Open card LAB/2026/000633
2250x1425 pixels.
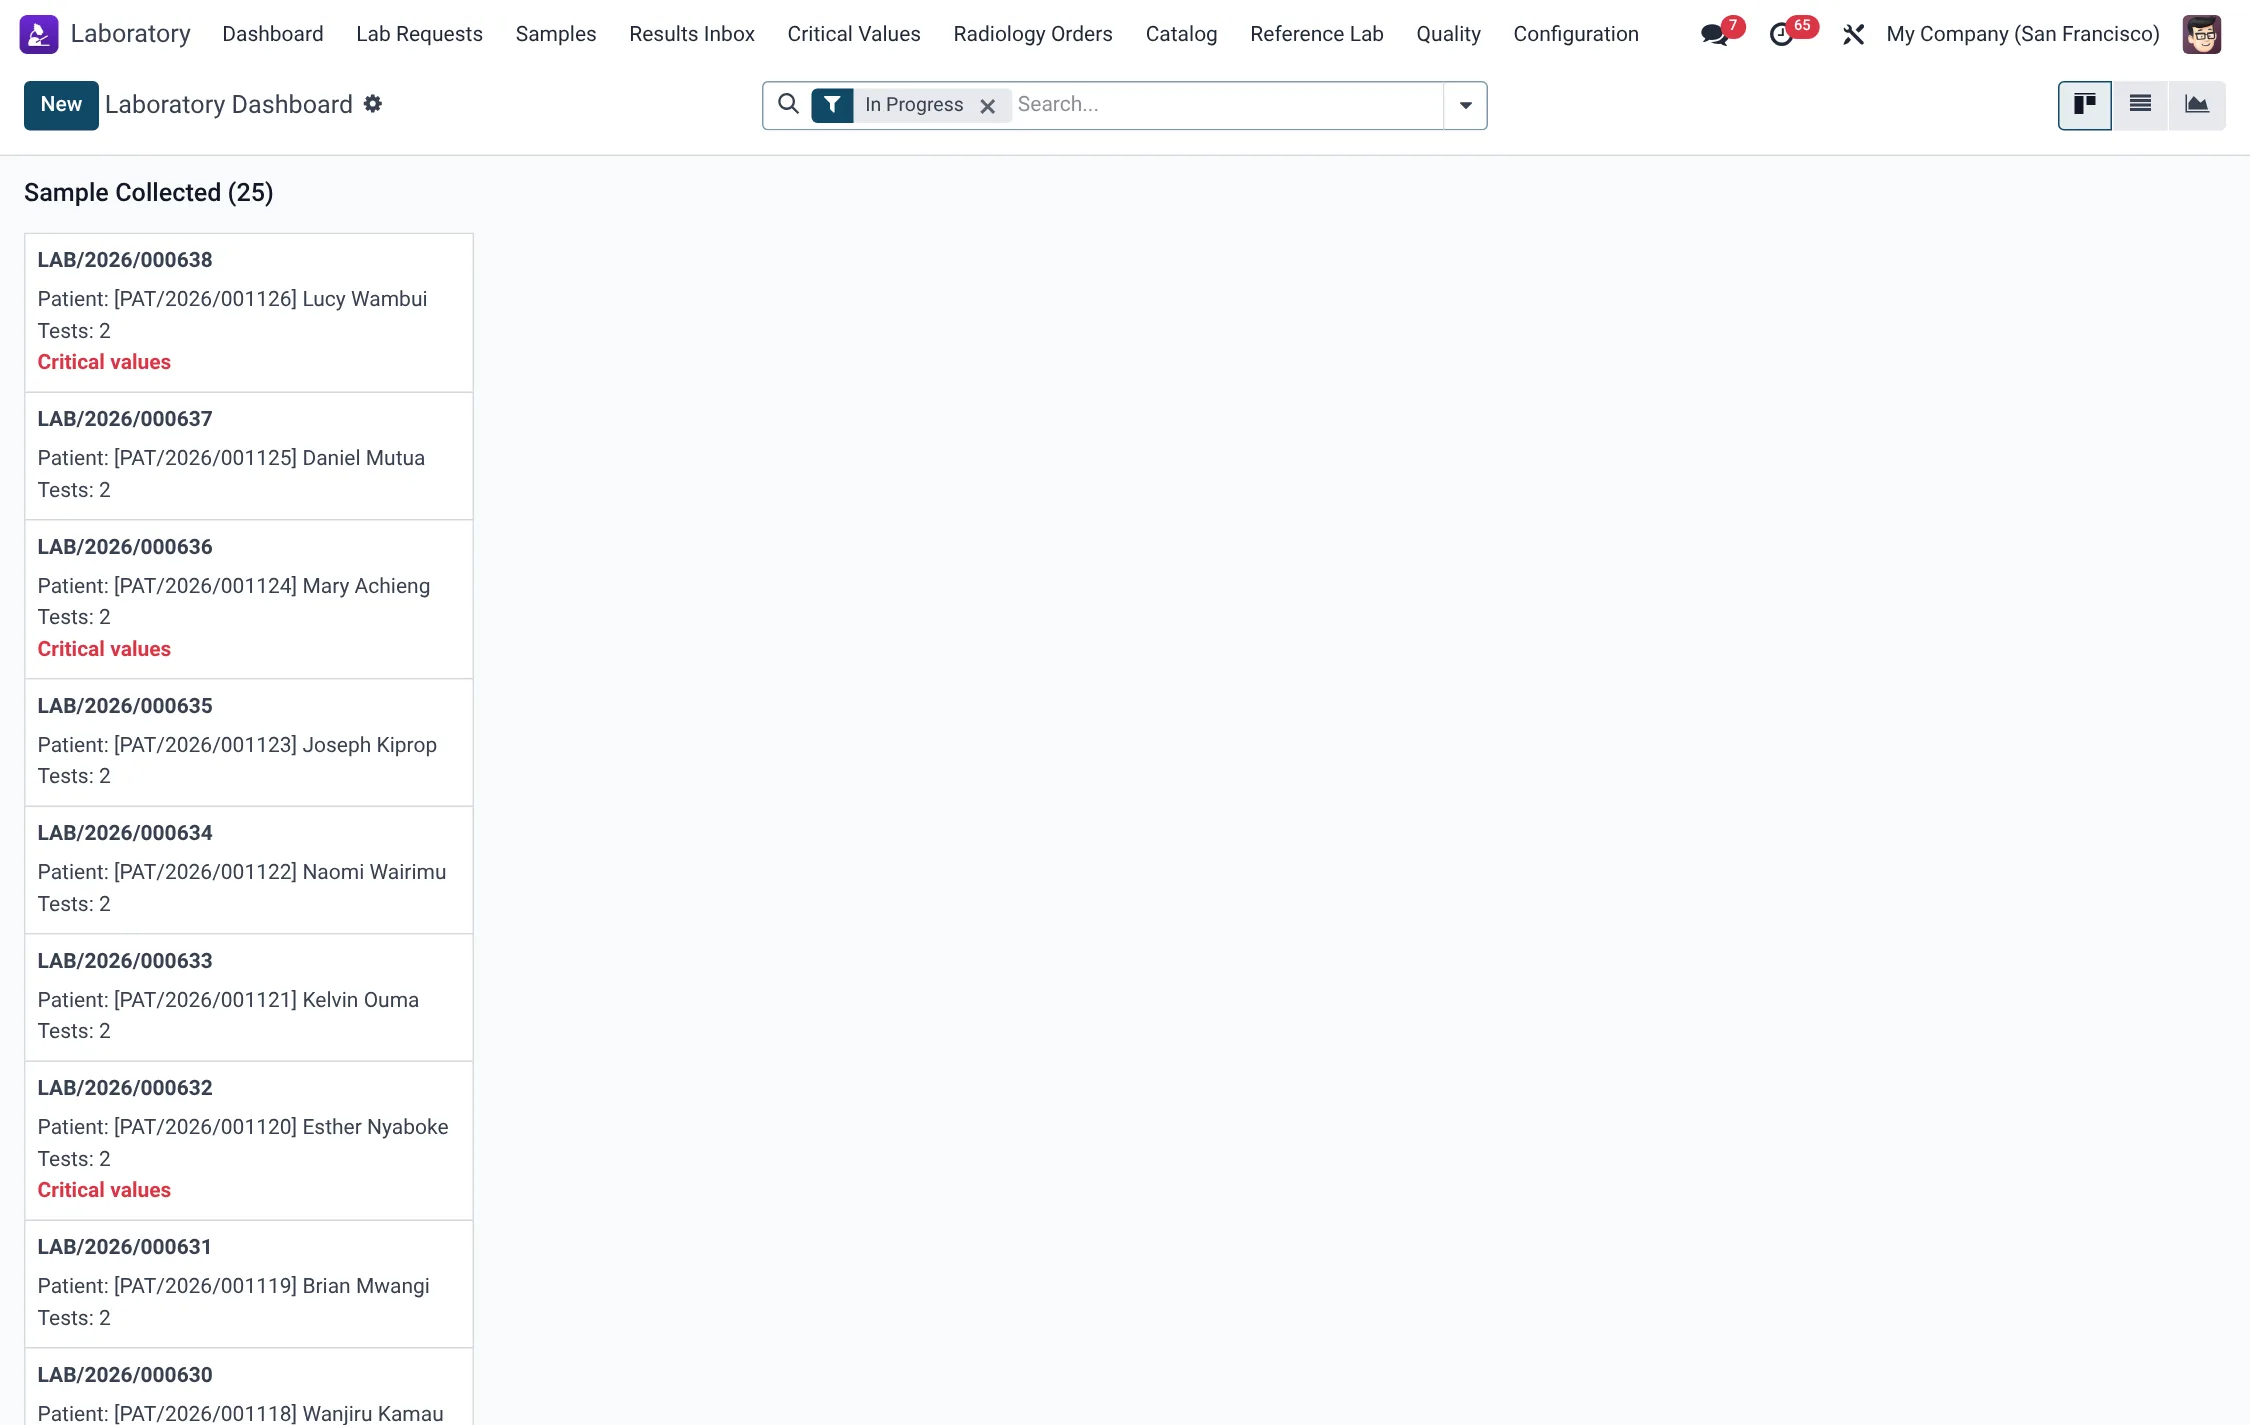(x=249, y=997)
